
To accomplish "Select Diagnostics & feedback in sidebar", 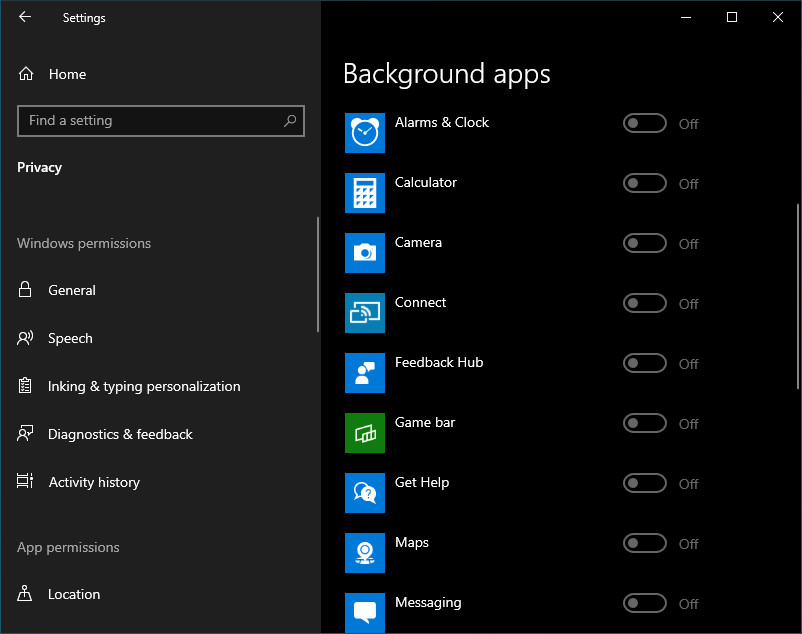I will [120, 434].
